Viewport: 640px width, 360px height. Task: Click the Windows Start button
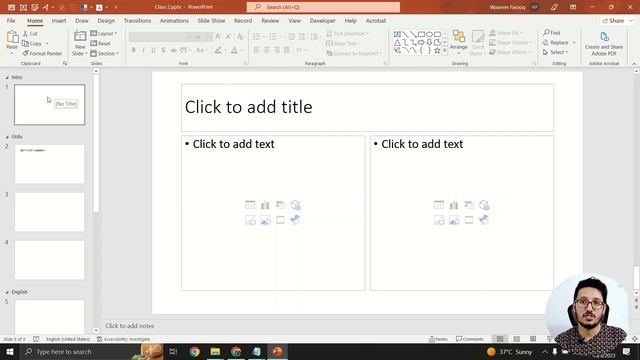point(9,351)
